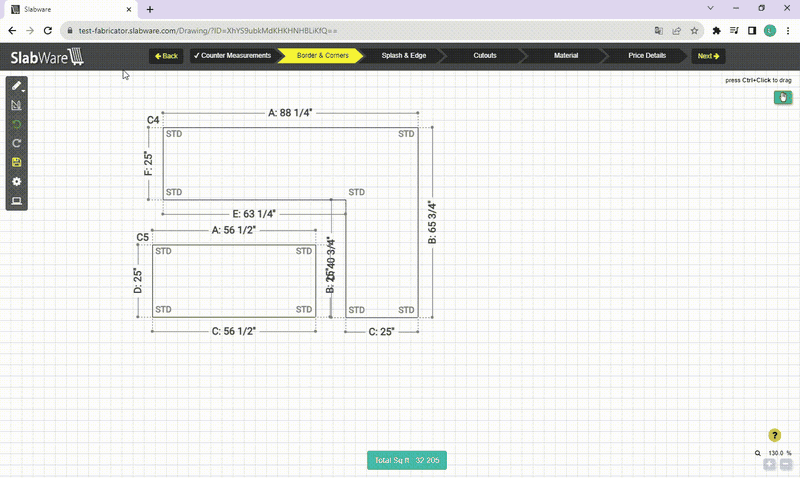Click the 130.0 % zoom value
Screen dimensions: 800x478
(x=780, y=453)
